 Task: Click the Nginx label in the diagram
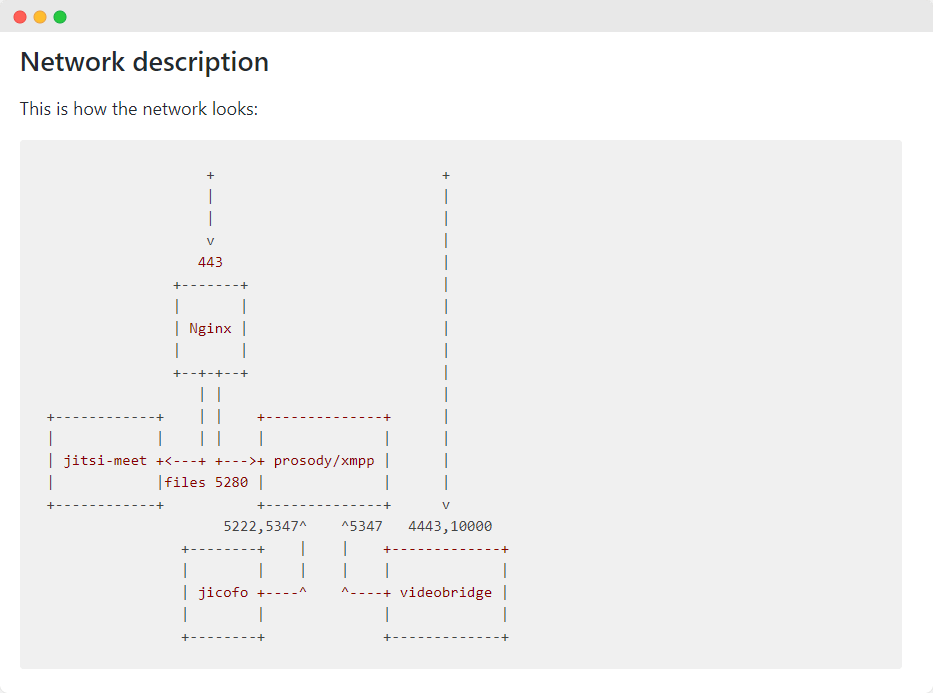tap(210, 328)
